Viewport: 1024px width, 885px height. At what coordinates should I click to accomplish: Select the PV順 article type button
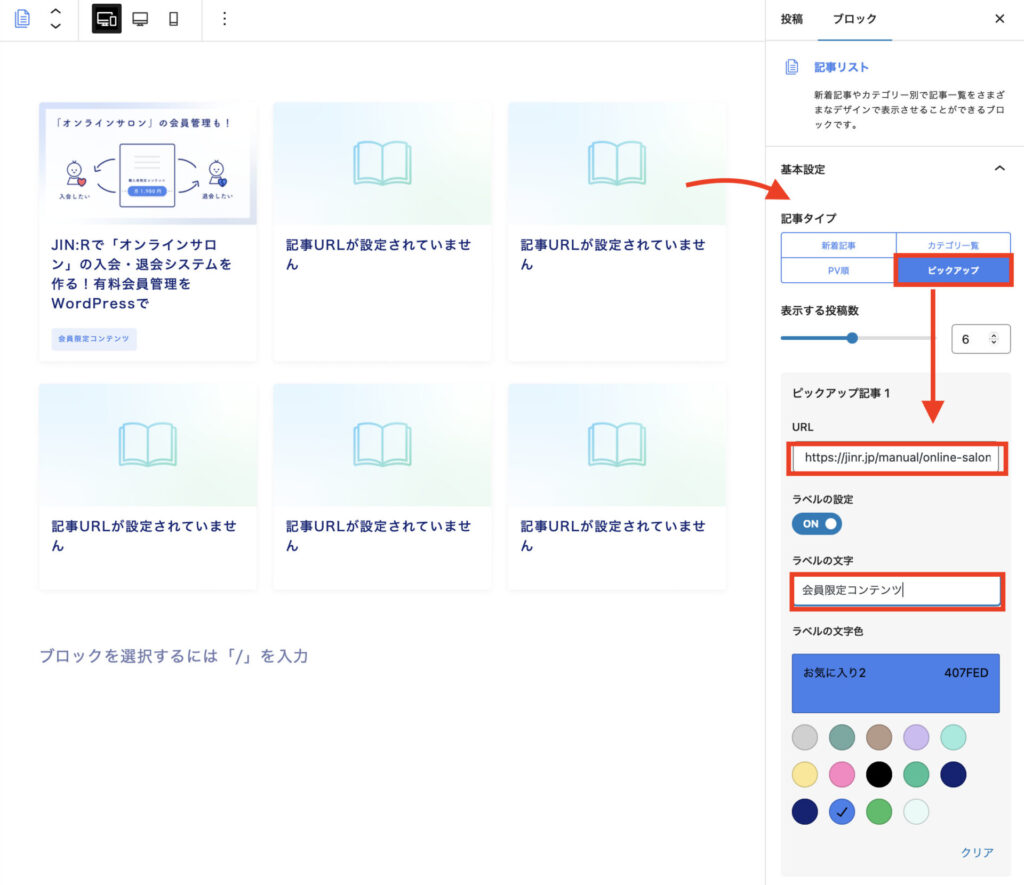click(840, 271)
